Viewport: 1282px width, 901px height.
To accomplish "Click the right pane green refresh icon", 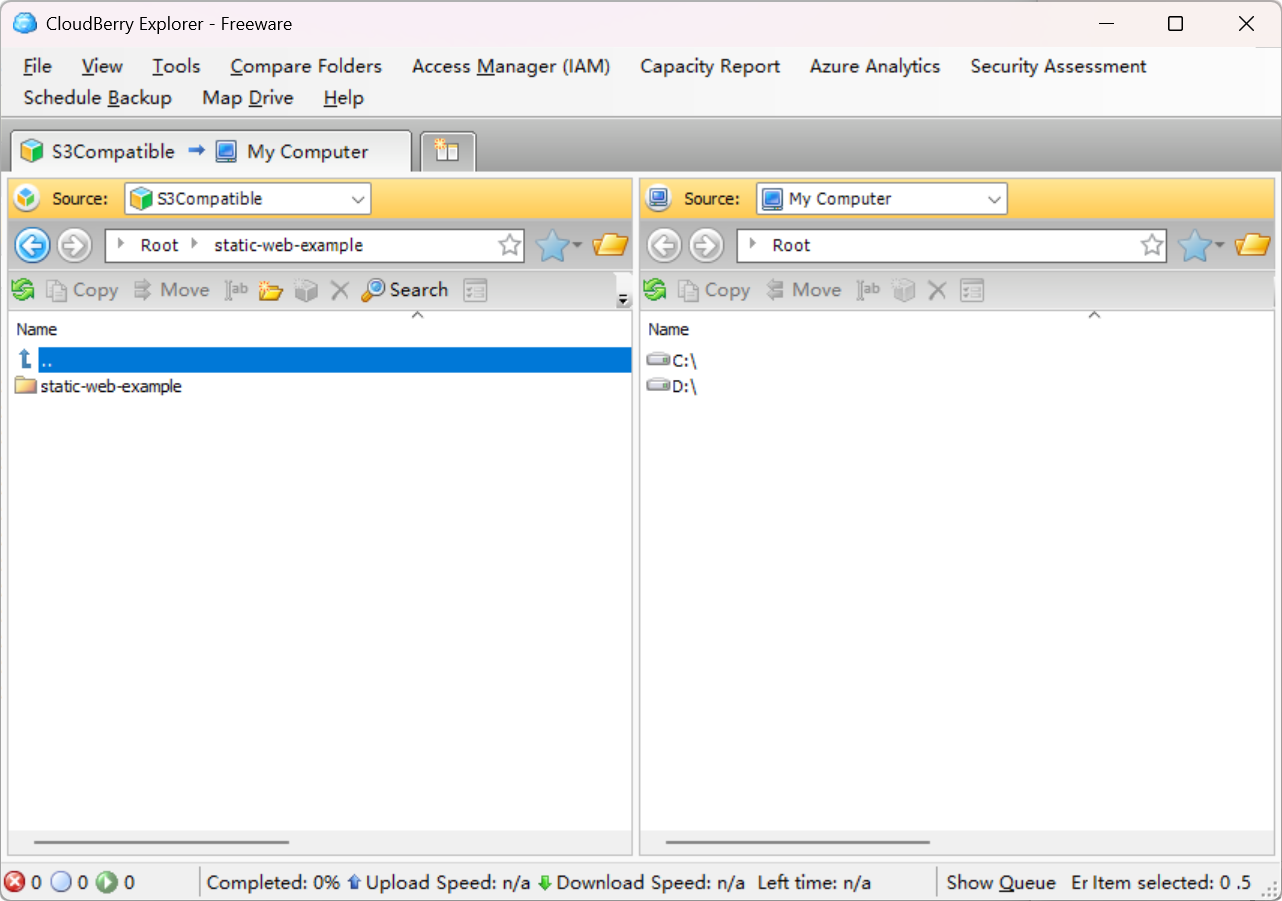I will (x=655, y=290).
